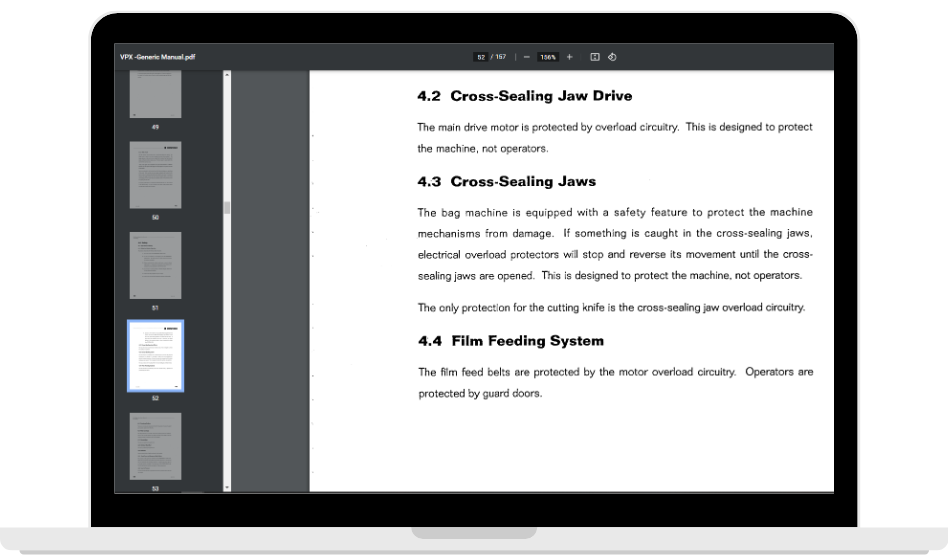The height and width of the screenshot is (556, 948).
Task: Click the 4.2 Cross-Sealing Jaw Drive heading
Action: pyautogui.click(x=524, y=97)
